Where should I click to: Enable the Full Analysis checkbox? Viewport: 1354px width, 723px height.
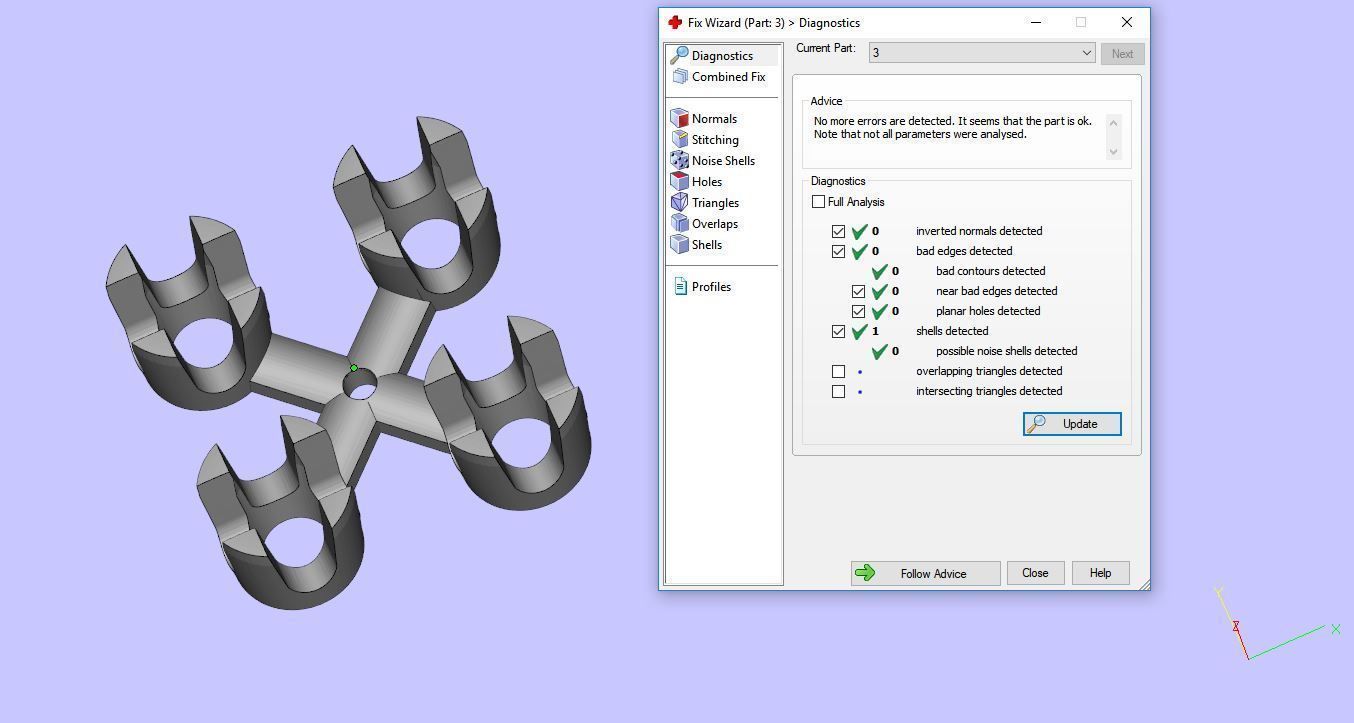pyautogui.click(x=818, y=202)
